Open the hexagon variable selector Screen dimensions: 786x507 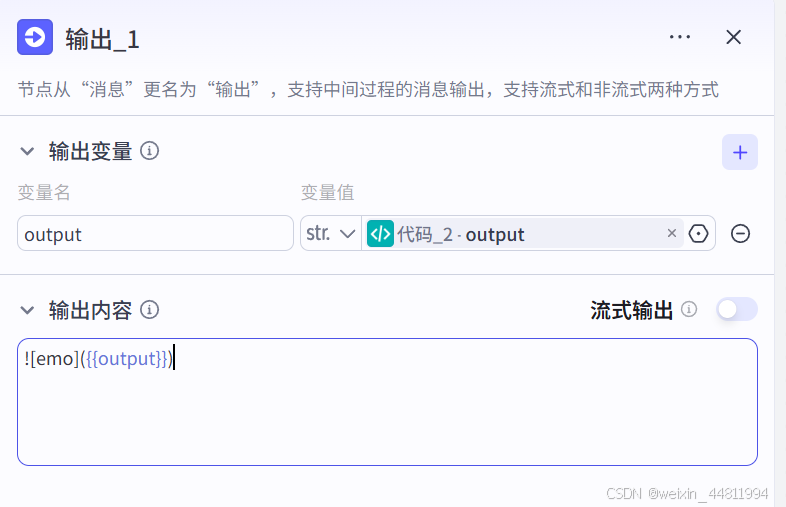pos(698,234)
